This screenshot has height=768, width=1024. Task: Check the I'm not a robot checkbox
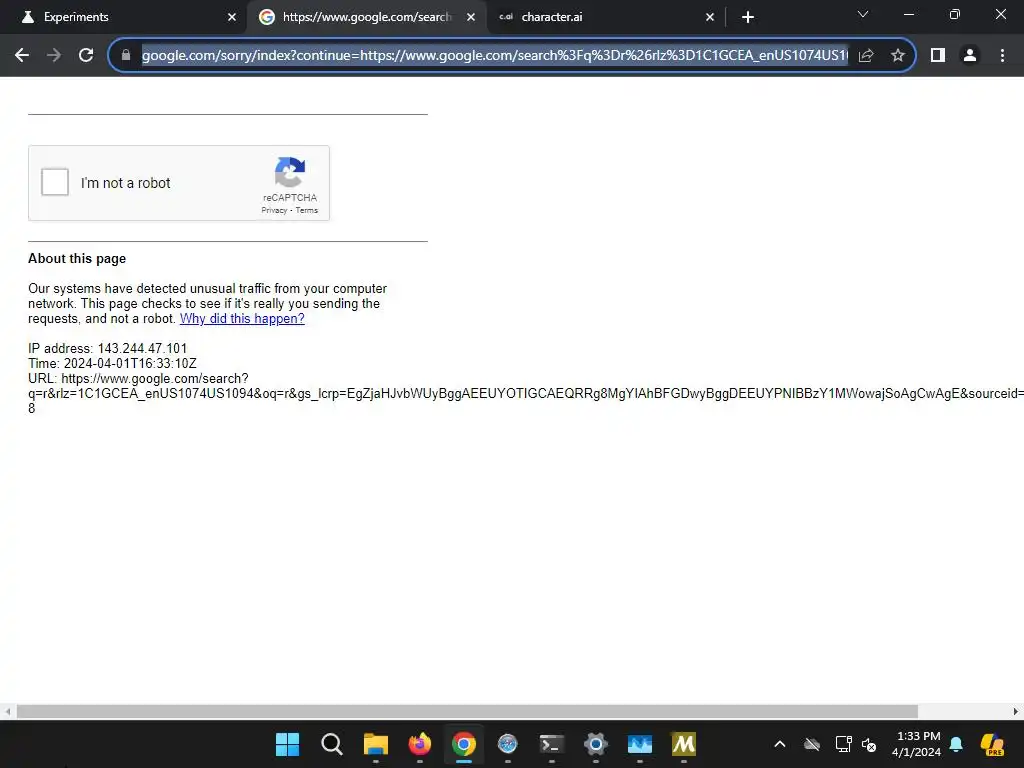coord(55,182)
